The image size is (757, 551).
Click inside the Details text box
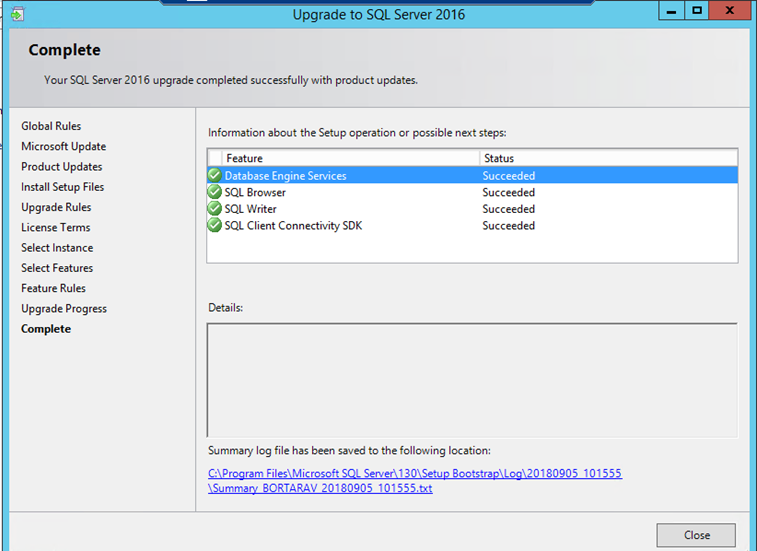click(x=471, y=379)
